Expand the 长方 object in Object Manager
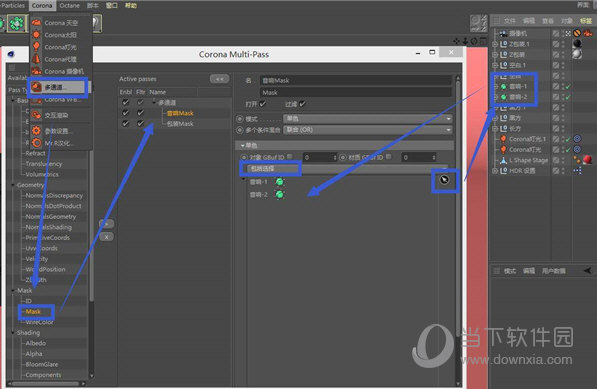 [x=495, y=129]
